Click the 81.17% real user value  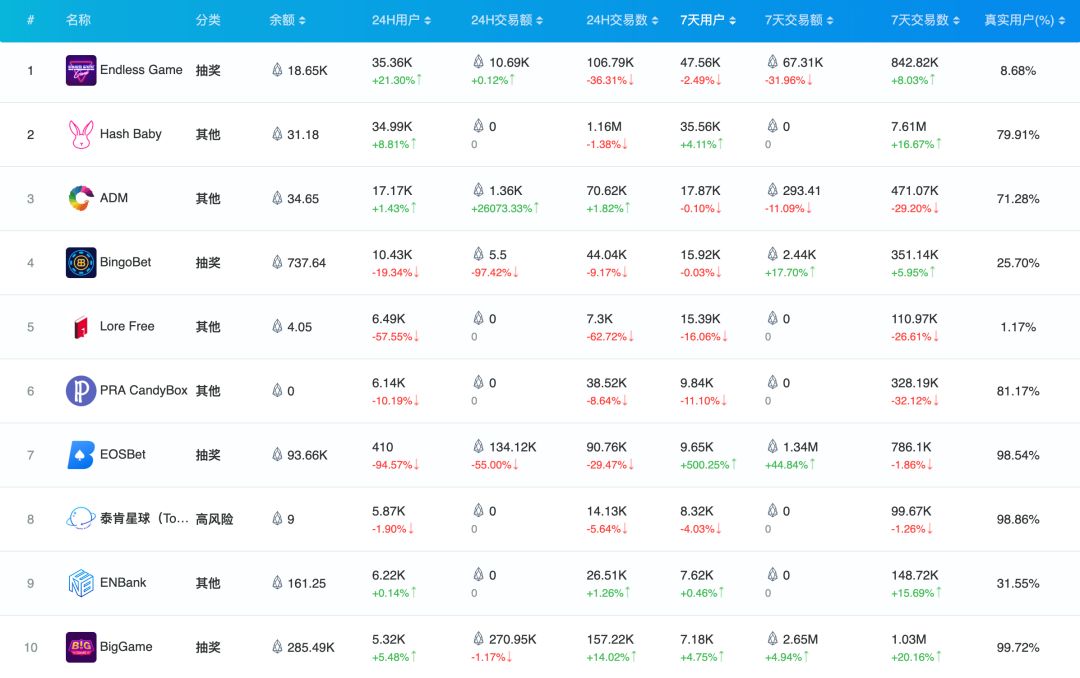pos(1018,391)
